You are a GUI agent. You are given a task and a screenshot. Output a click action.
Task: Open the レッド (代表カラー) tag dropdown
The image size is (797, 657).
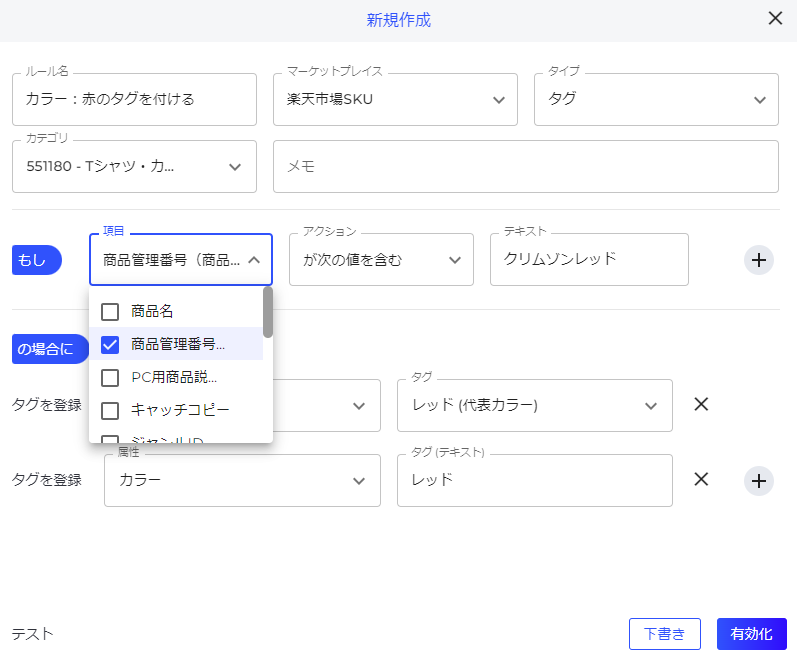(x=534, y=405)
